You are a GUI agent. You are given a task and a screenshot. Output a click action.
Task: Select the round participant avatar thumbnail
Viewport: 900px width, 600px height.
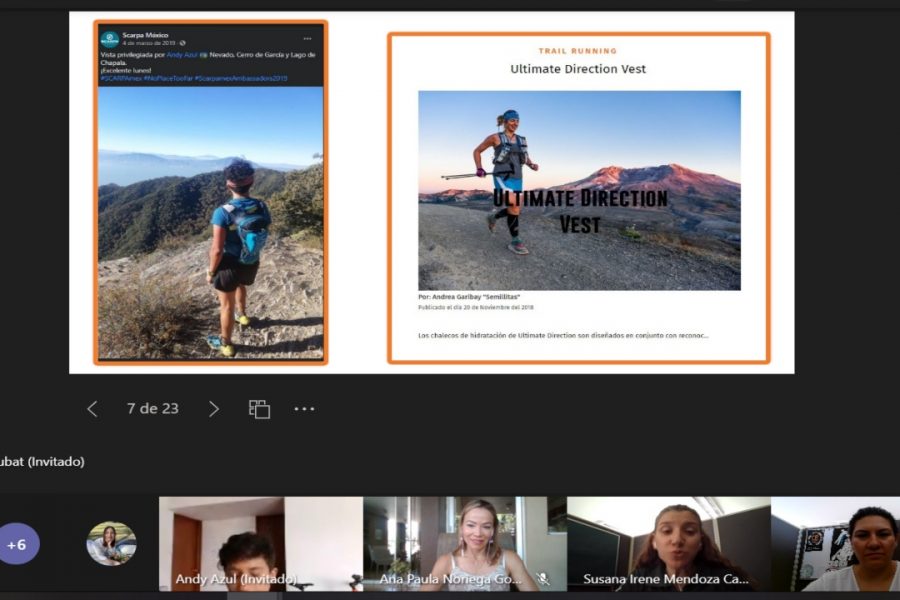click(111, 543)
